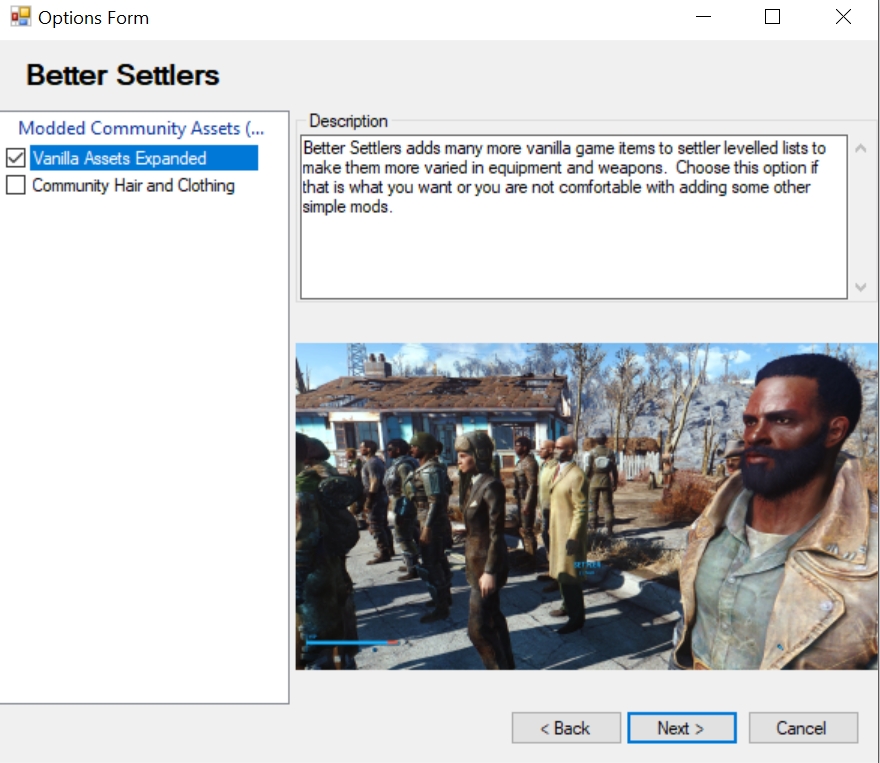This screenshot has width=880, height=763.
Task: Return with the Back button
Action: pos(566,728)
